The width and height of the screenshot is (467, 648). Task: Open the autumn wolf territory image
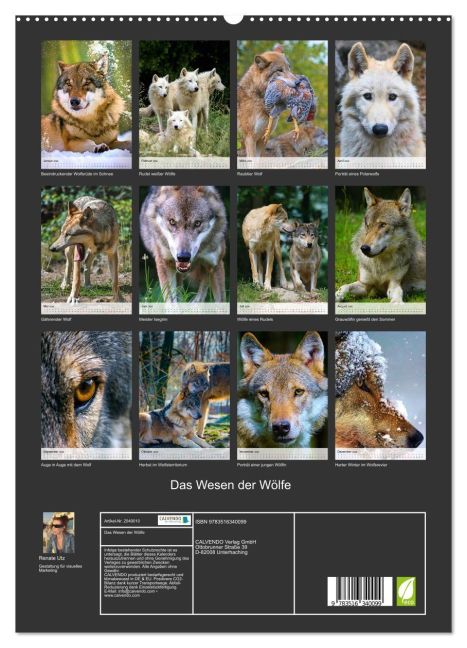(x=184, y=395)
